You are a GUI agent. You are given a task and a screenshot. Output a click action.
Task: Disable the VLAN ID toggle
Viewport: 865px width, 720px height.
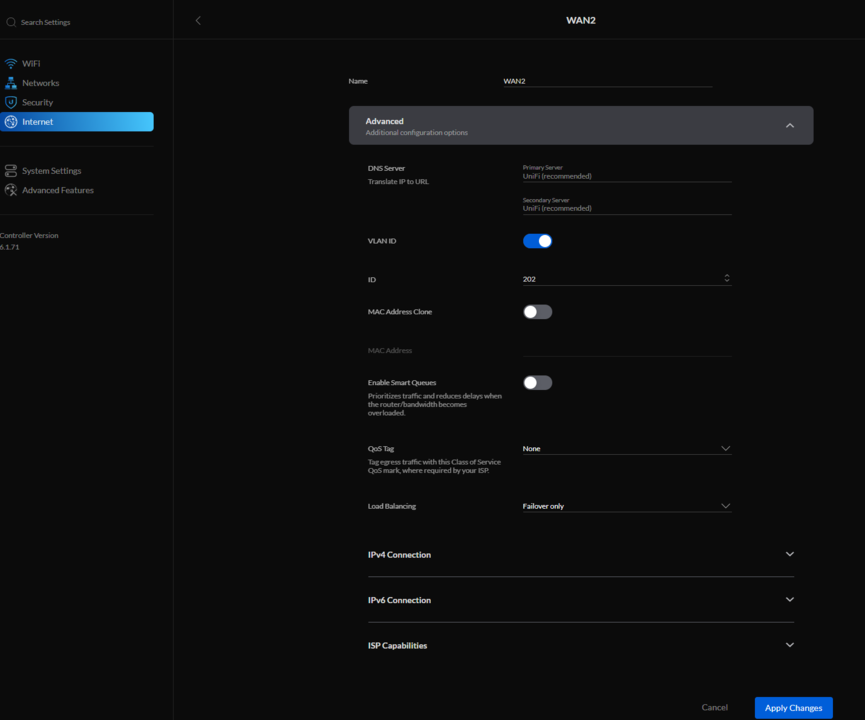click(x=537, y=241)
